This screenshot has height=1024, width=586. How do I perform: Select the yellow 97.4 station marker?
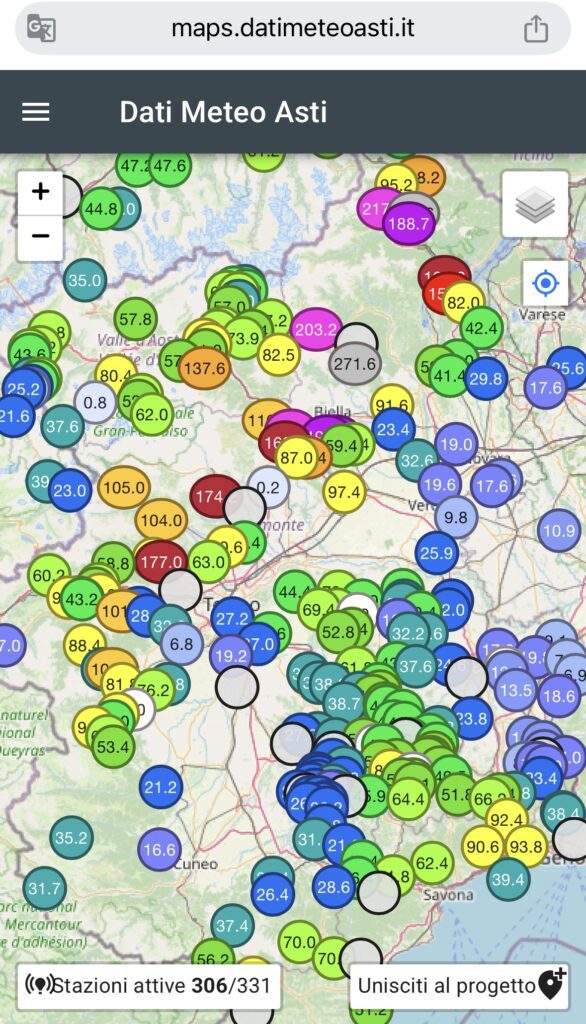coord(344,491)
